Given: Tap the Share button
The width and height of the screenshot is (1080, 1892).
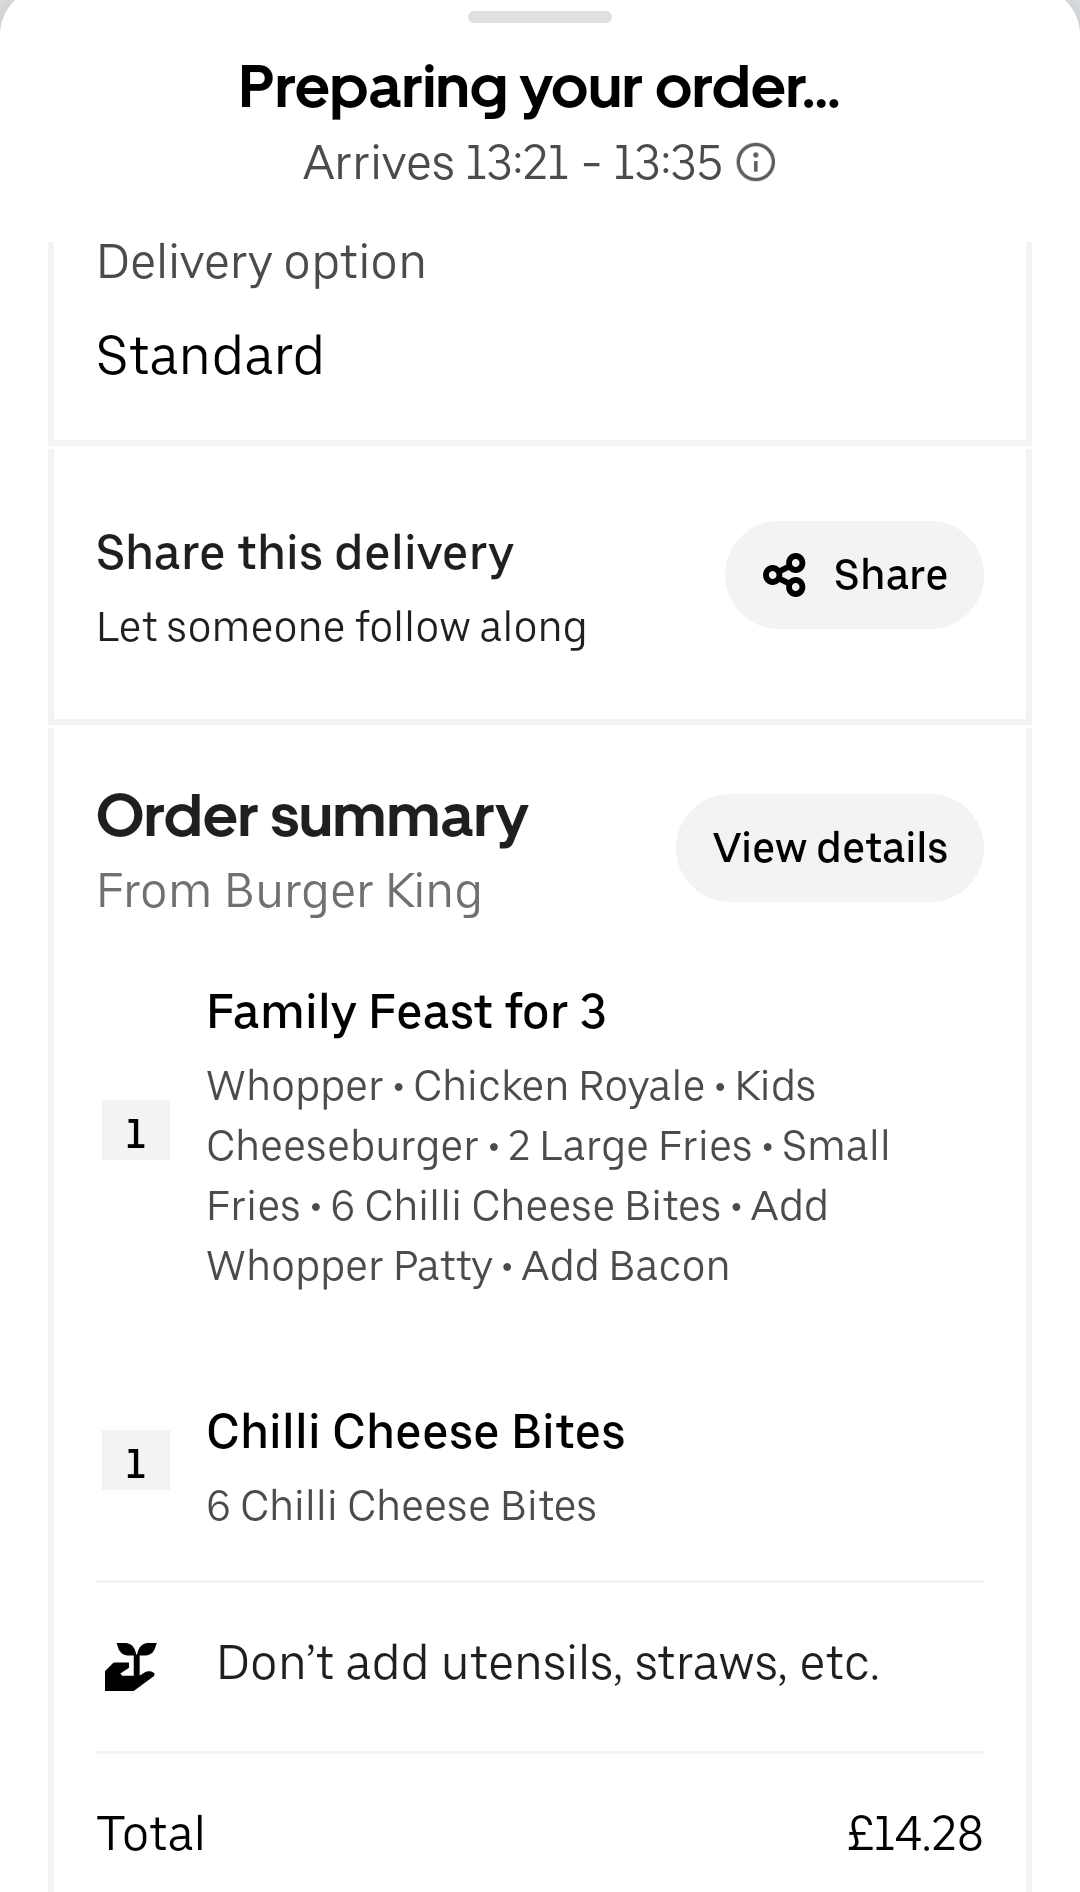Looking at the screenshot, I should pyautogui.click(x=854, y=575).
